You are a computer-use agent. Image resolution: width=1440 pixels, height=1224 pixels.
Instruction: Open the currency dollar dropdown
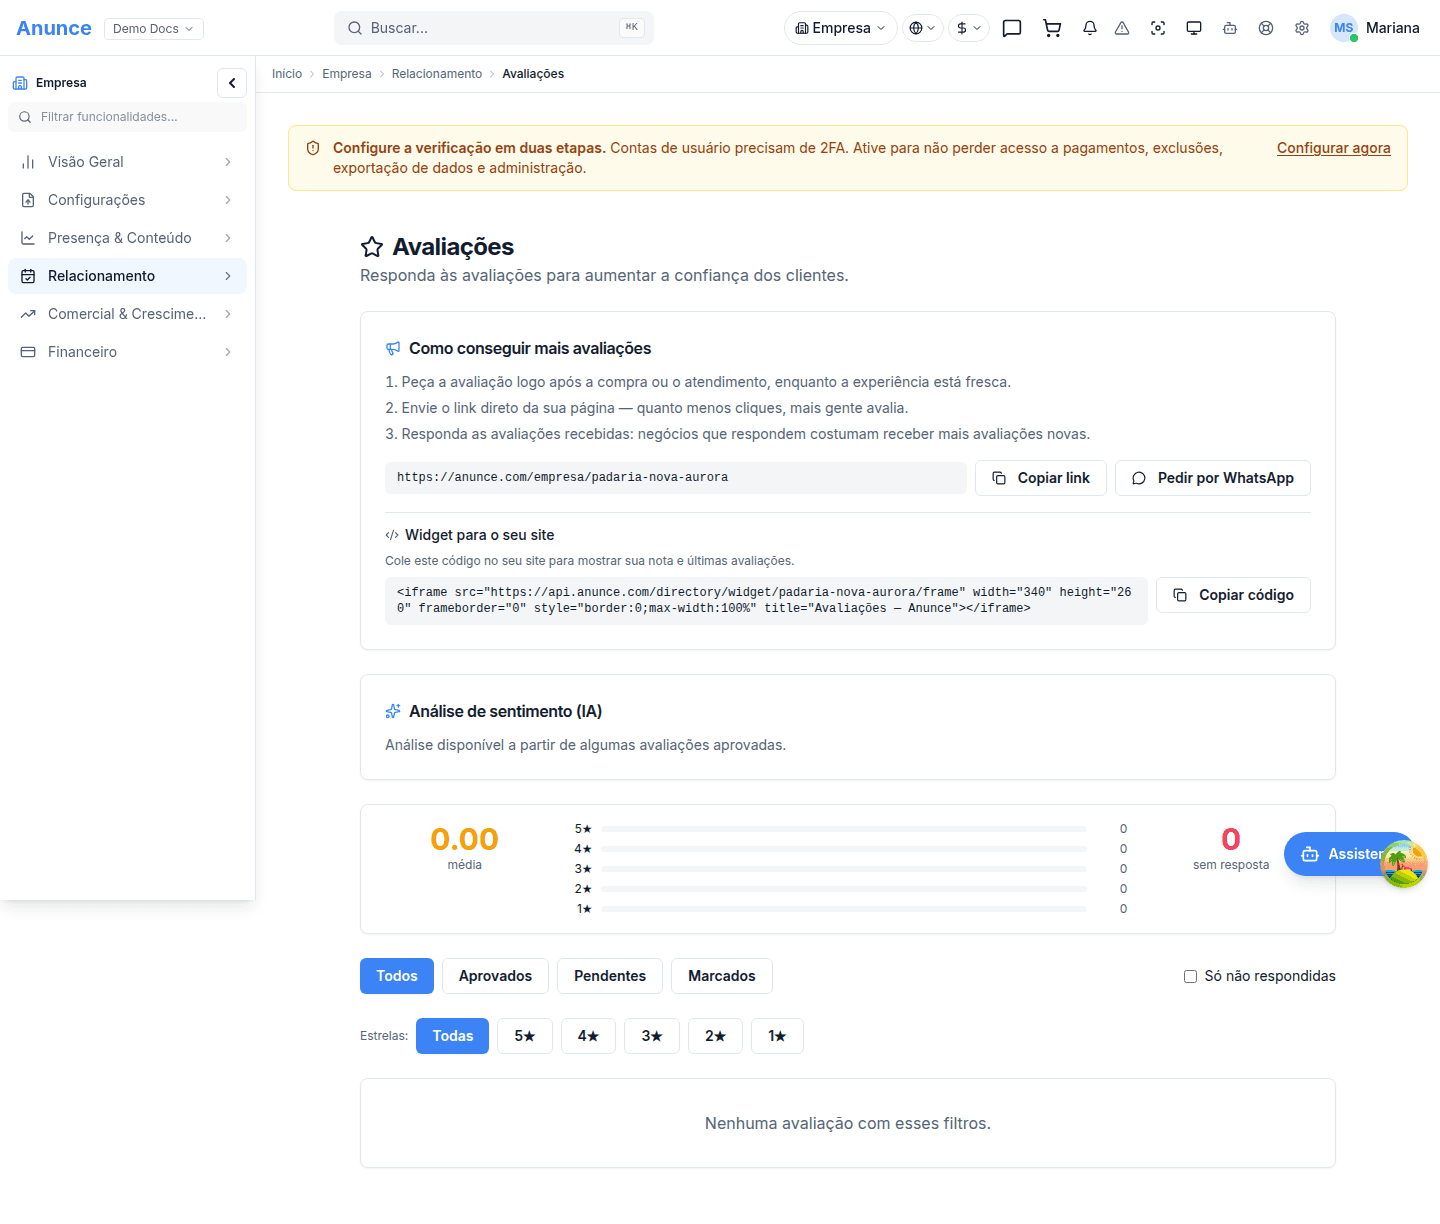coord(969,28)
